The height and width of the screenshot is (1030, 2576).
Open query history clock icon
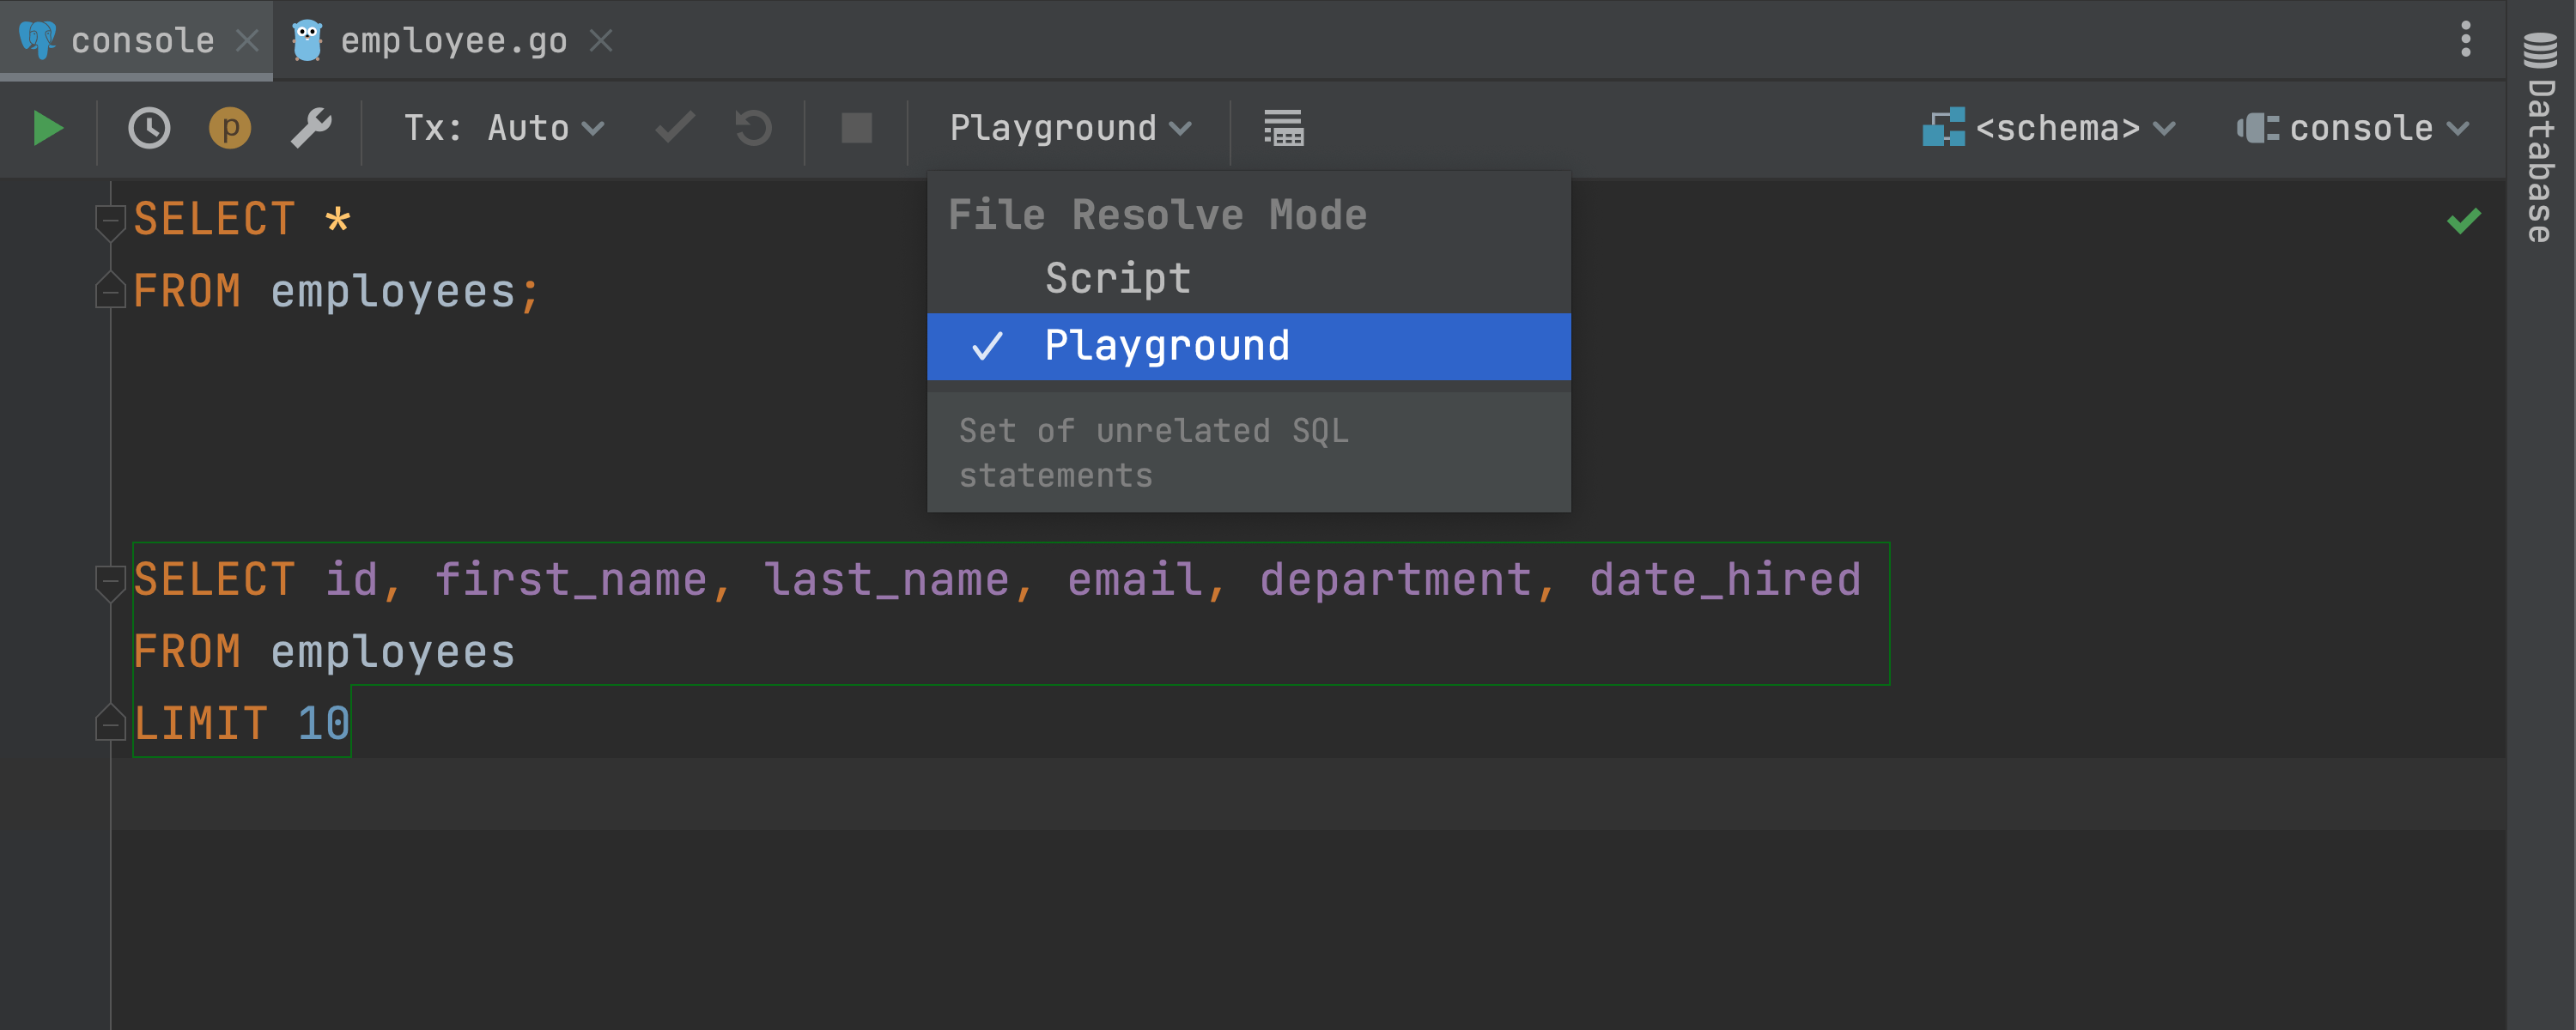[149, 128]
